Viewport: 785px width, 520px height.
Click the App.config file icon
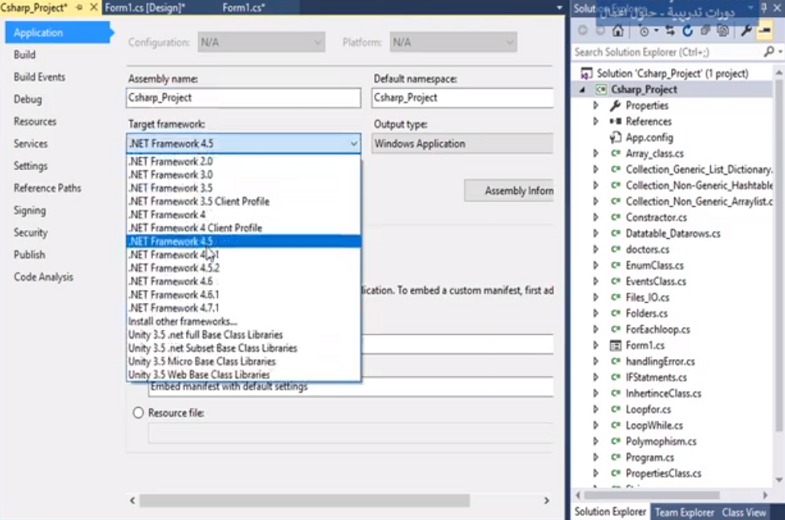pyautogui.click(x=615, y=138)
